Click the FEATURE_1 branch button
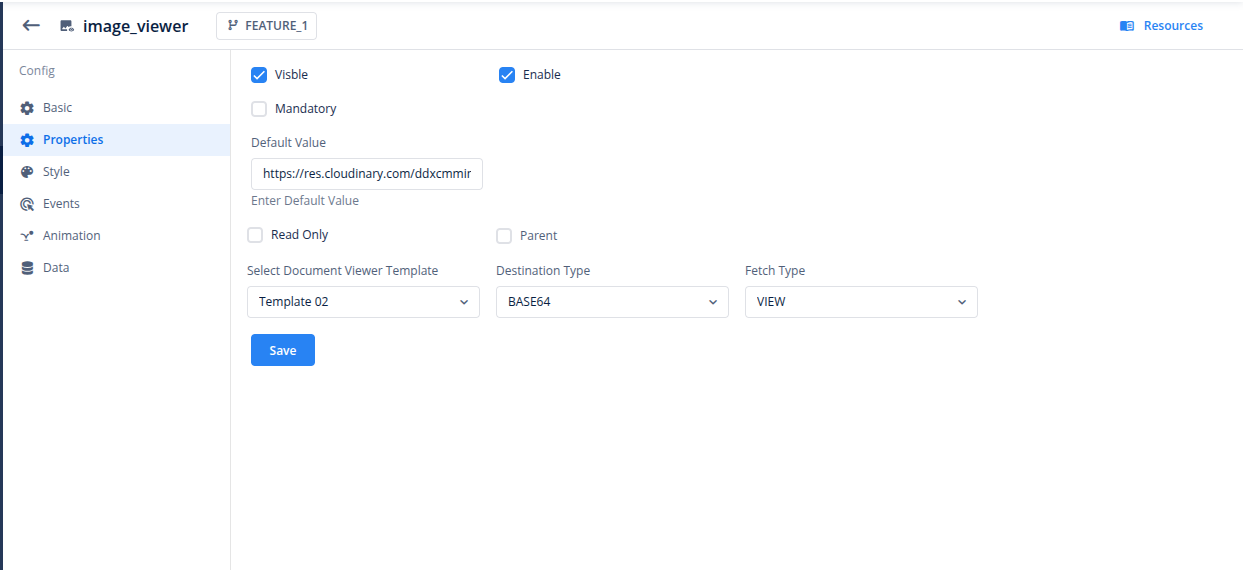Viewport: 1243px width, 570px height. [266, 26]
